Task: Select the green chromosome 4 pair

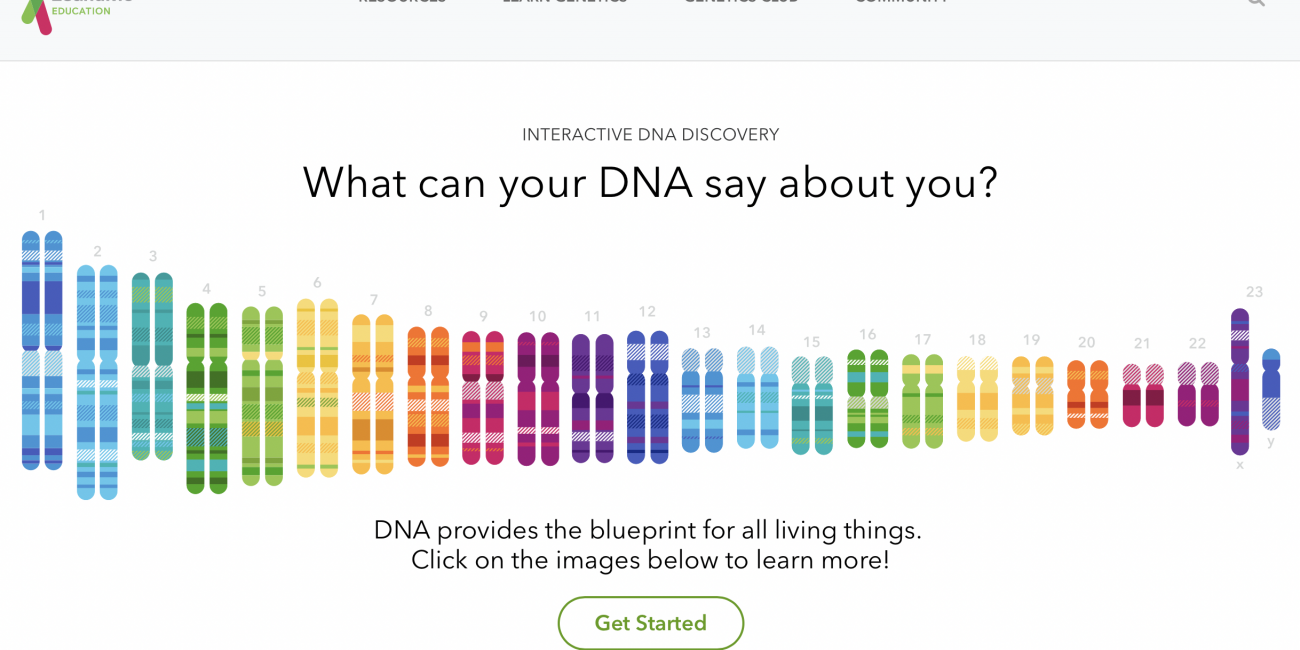Action: point(207,398)
